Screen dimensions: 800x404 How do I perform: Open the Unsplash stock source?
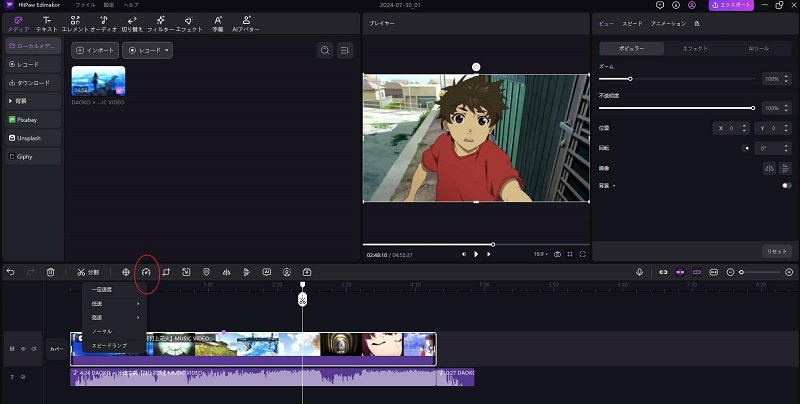[33, 138]
